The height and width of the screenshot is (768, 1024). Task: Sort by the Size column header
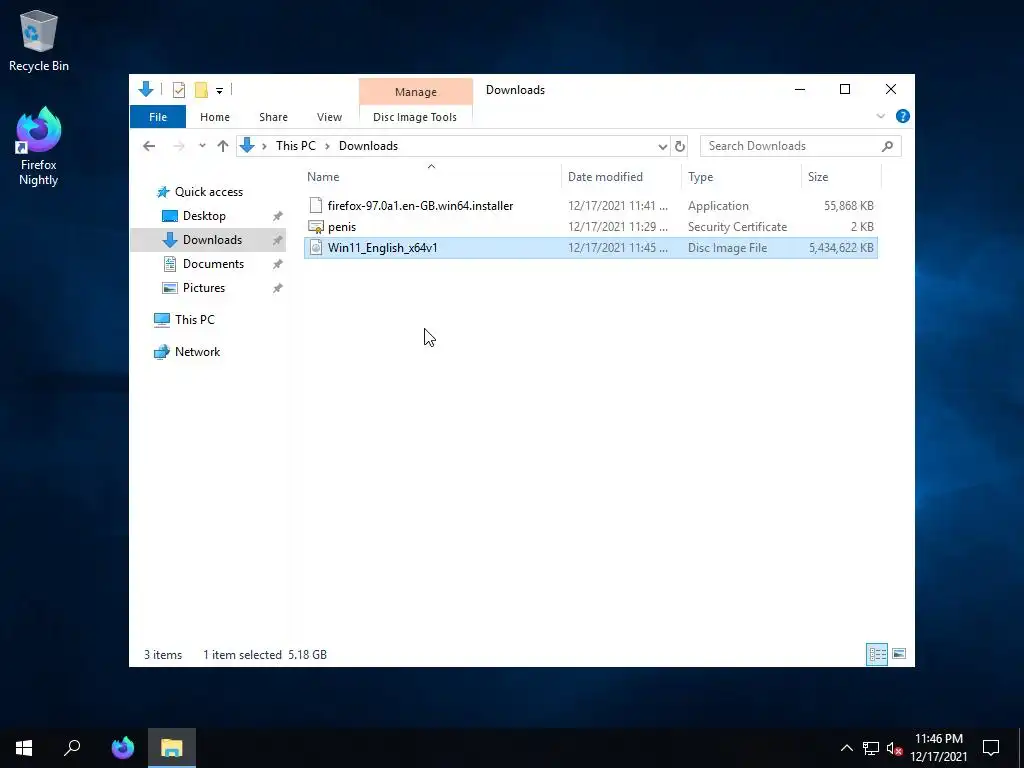(x=818, y=176)
